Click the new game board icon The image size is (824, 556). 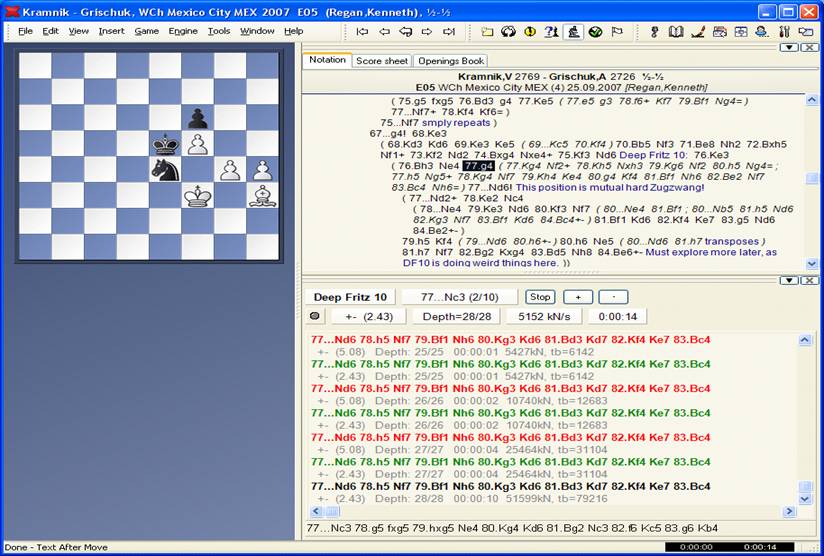(486, 32)
